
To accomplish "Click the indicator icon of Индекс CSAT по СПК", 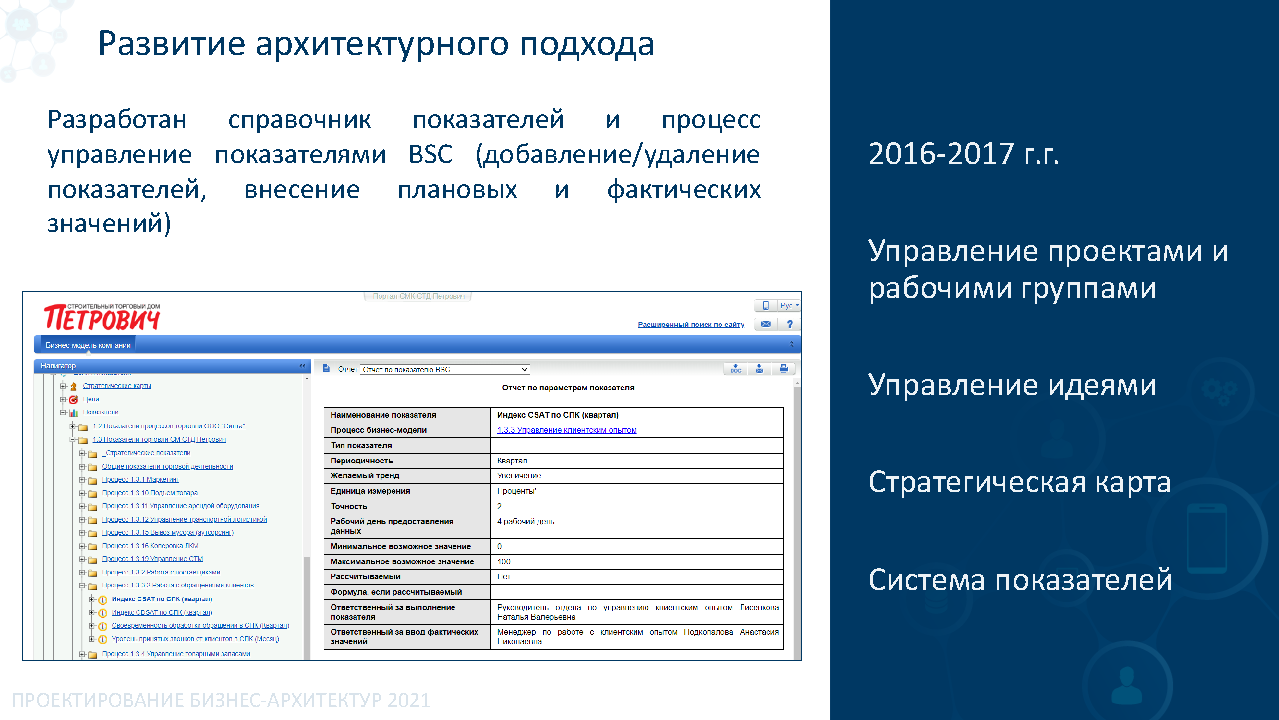I will click(102, 599).
